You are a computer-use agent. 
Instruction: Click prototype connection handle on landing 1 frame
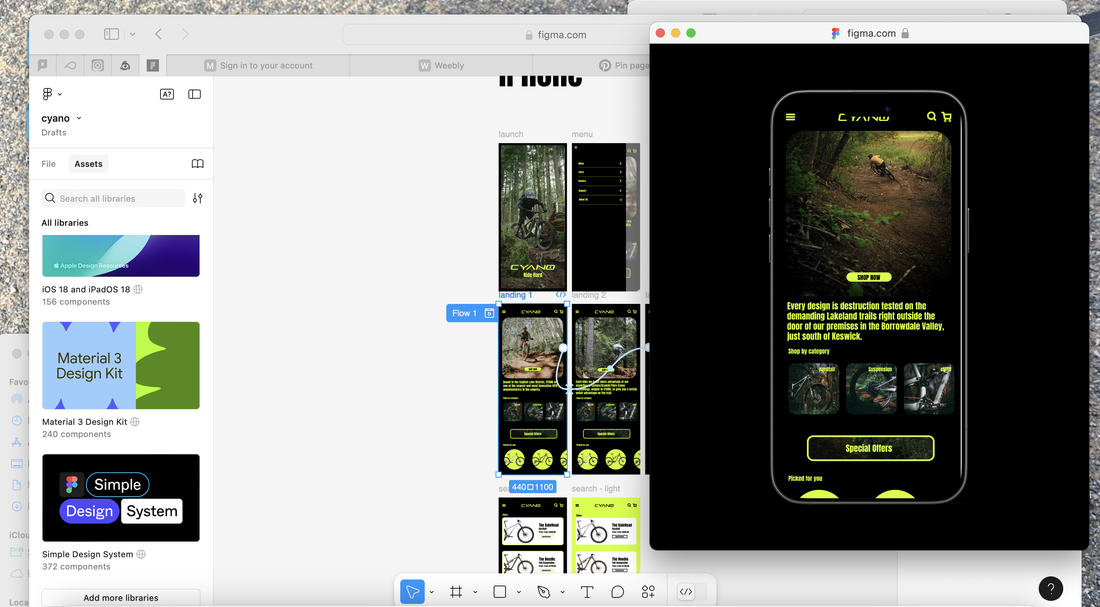coord(563,348)
